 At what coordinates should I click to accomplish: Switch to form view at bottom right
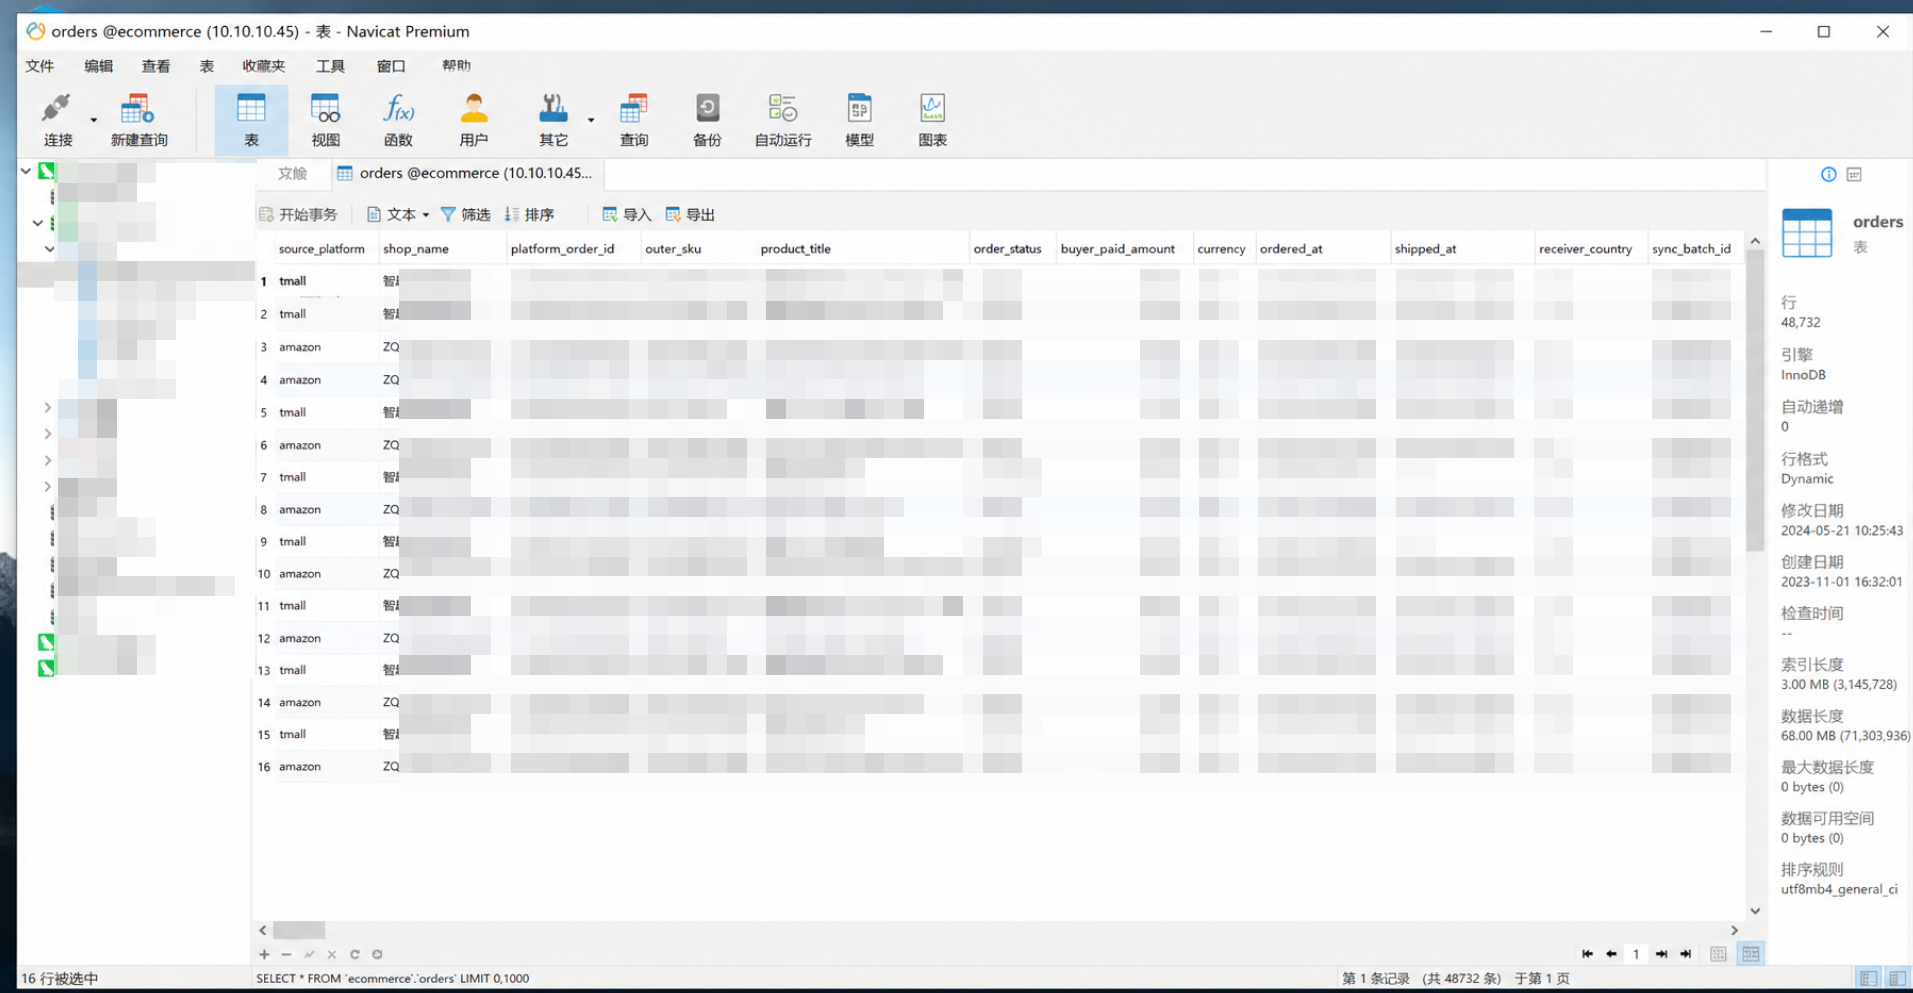1718,954
